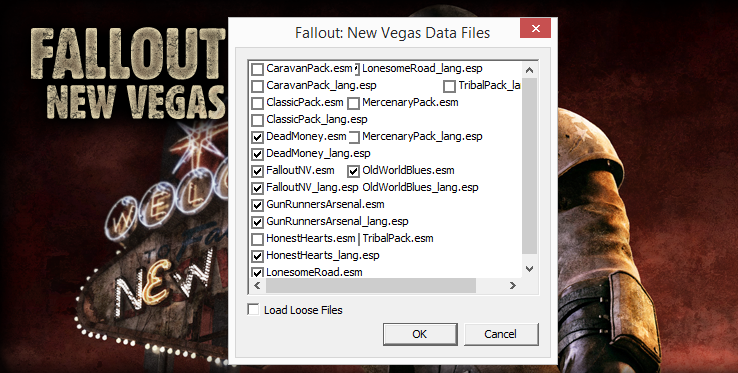Check the ClassicPack.esm box
The height and width of the screenshot is (373, 738).
pos(257,103)
